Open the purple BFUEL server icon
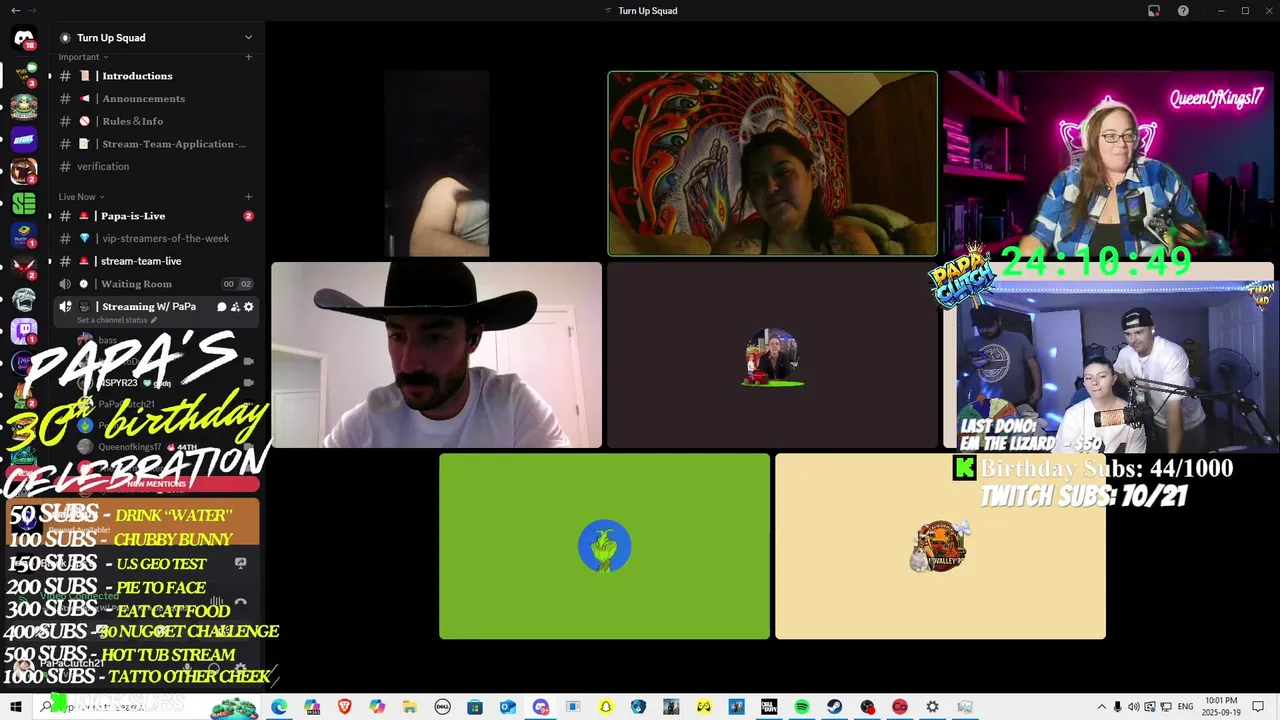 24,139
